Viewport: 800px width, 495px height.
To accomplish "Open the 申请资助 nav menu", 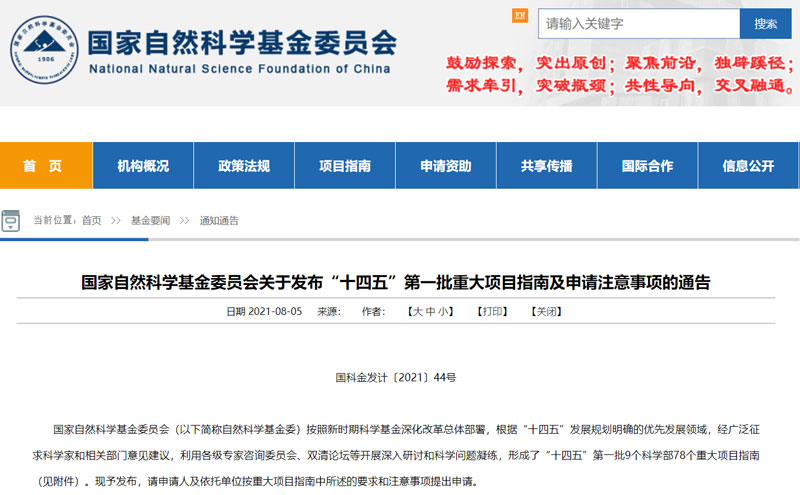I will click(446, 165).
